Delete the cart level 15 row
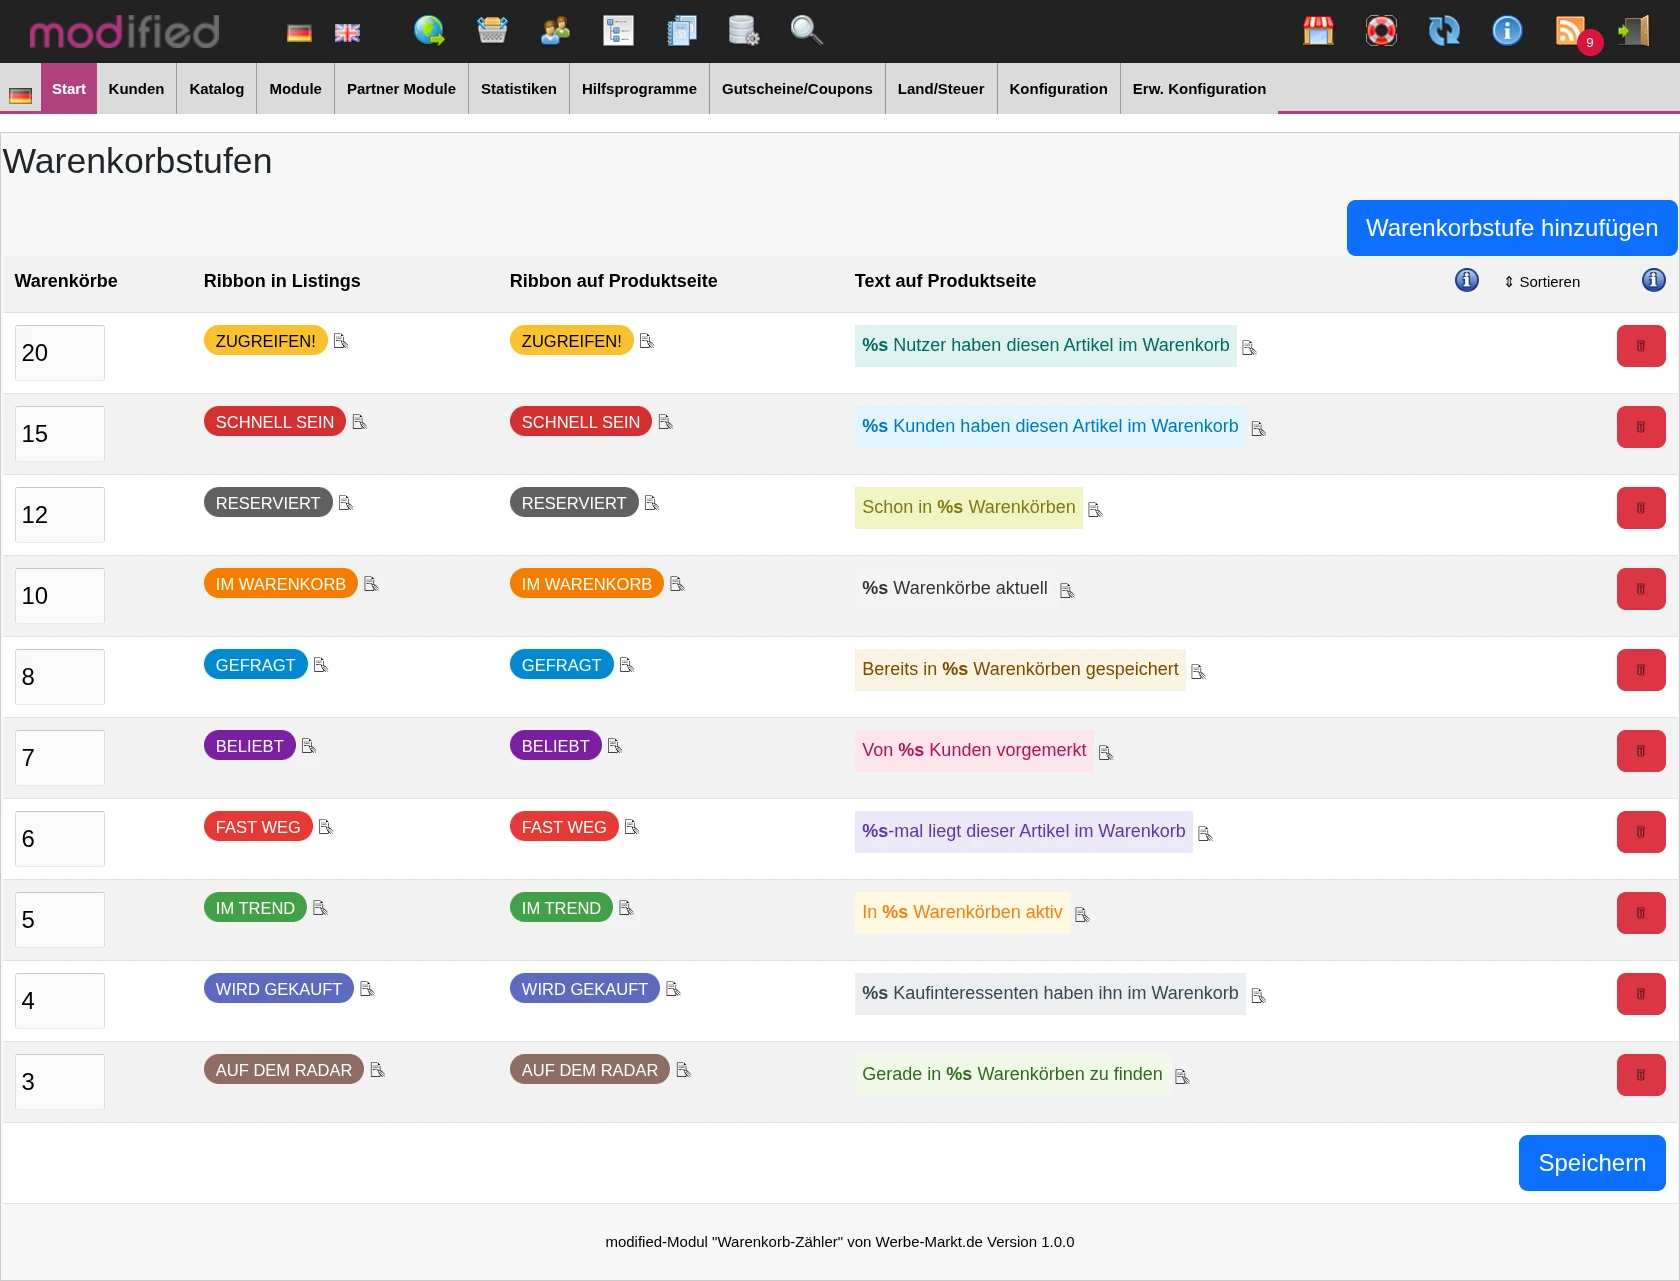This screenshot has width=1680, height=1281. coord(1641,427)
